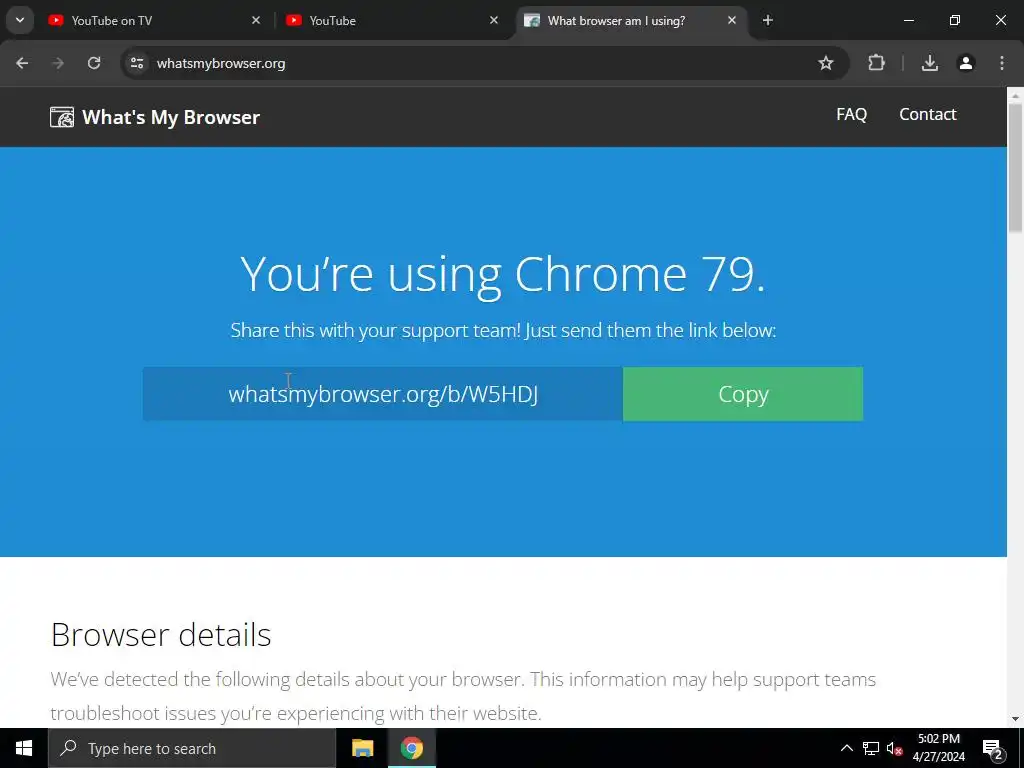Open the clock showing 5:02 PM

click(x=939, y=748)
